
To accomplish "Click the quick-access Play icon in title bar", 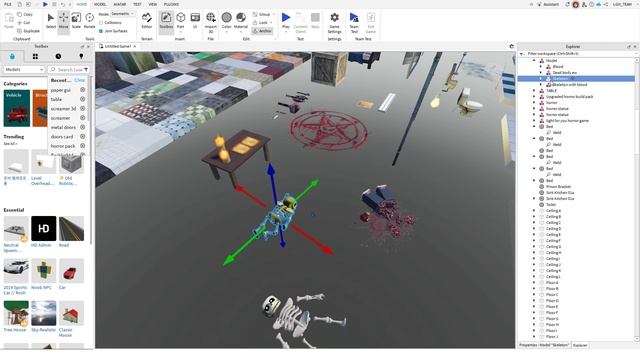I will pyautogui.click(x=45, y=4).
